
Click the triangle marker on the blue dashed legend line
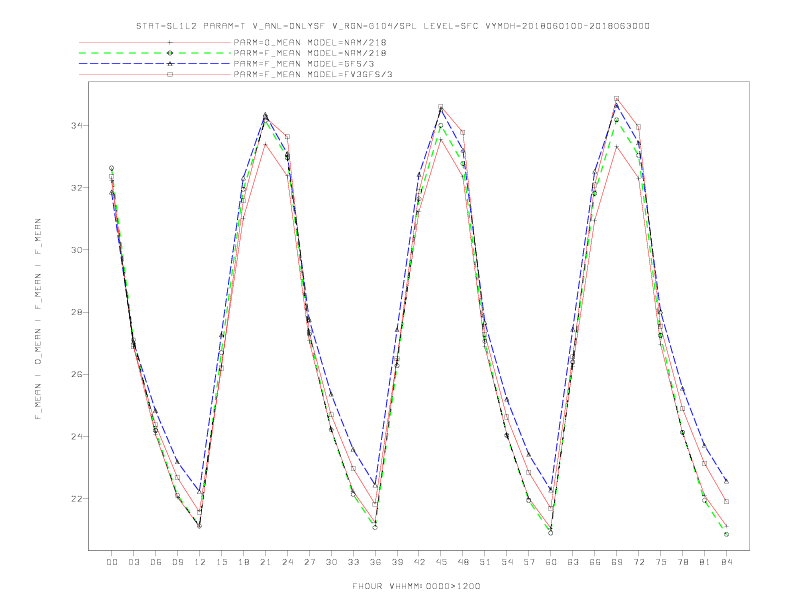[170, 64]
